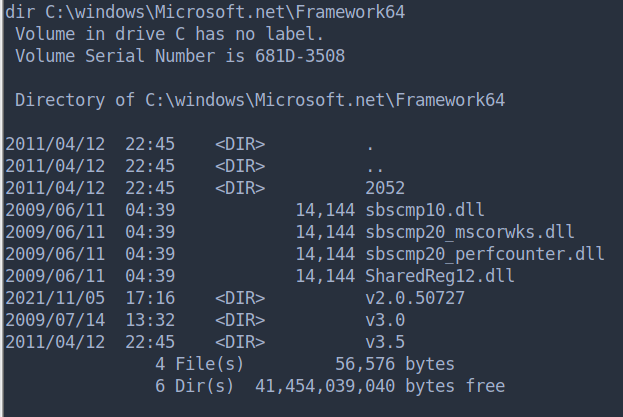The image size is (623, 417).
Task: Click the <DIR> marker on the v3.0 row
Action: pos(239,320)
